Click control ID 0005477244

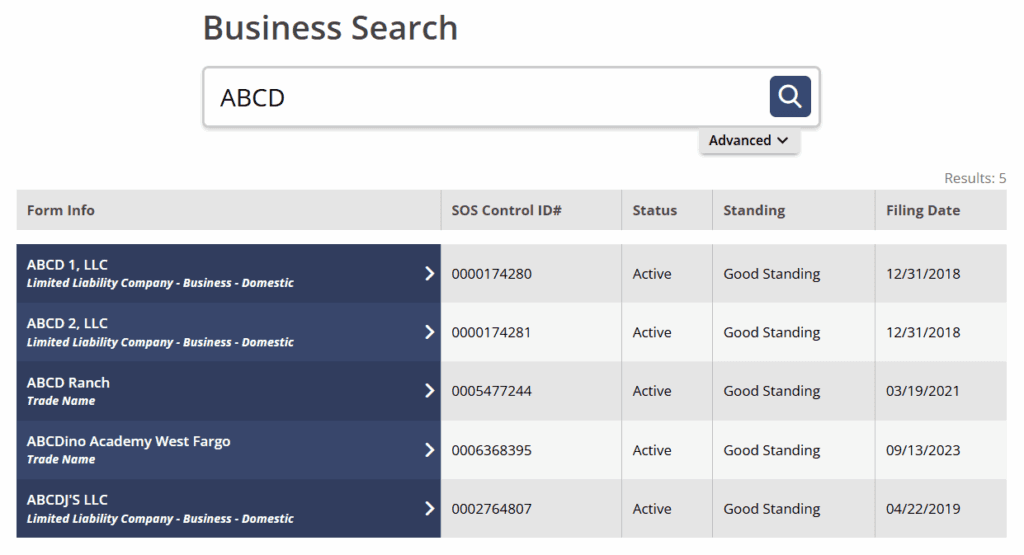(492, 391)
